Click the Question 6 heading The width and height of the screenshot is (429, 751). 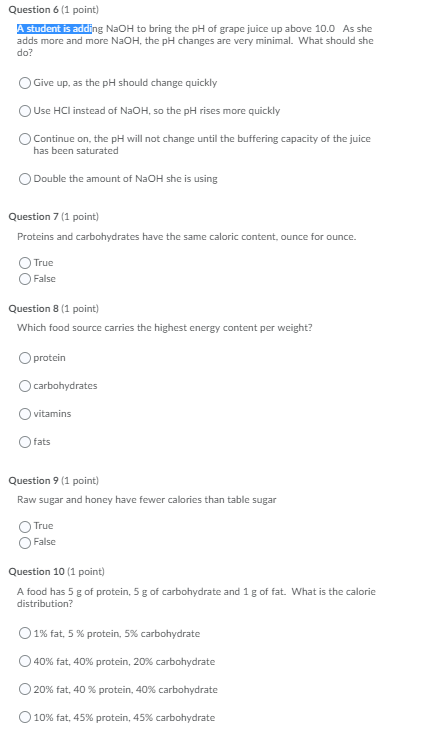point(54,10)
